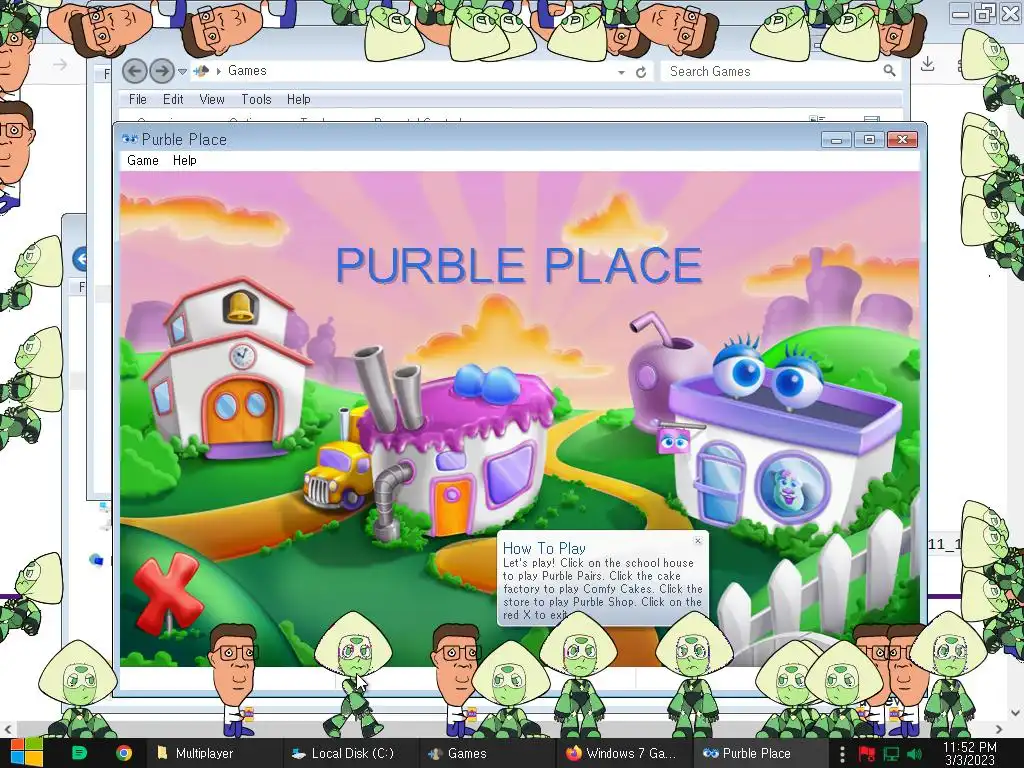Click the Games breadcrumb in address bar
Viewport: 1024px width, 768px height.
(x=247, y=71)
